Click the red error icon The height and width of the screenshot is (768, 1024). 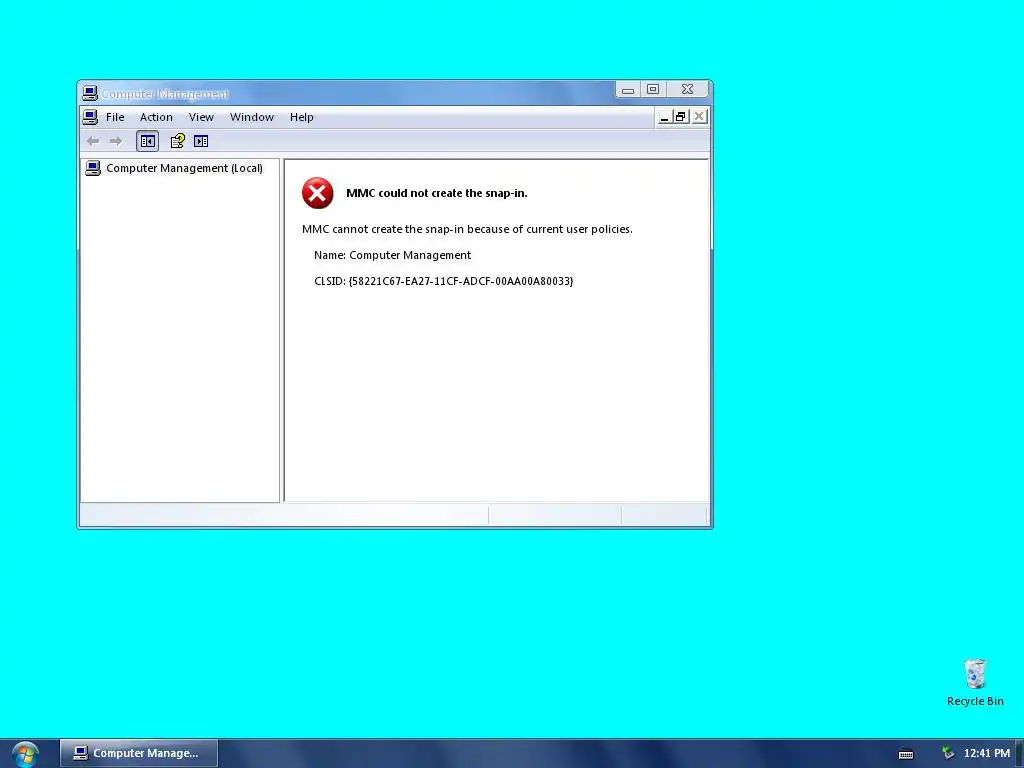pos(317,193)
